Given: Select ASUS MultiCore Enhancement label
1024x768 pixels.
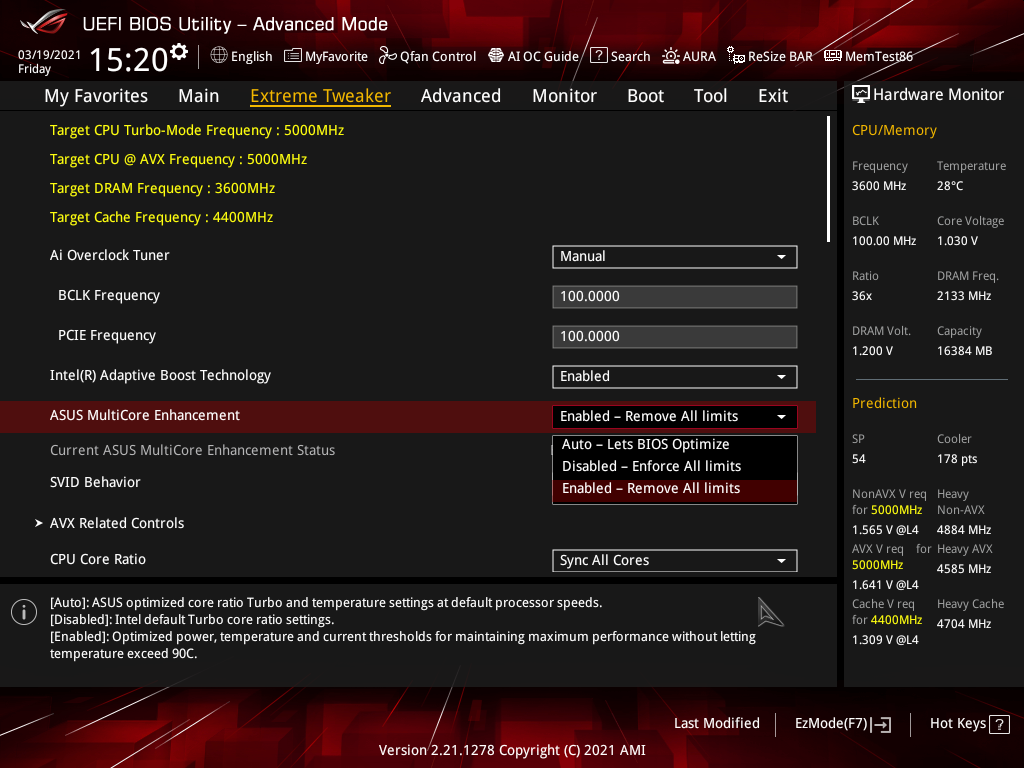Looking at the screenshot, I should pyautogui.click(x=145, y=415).
